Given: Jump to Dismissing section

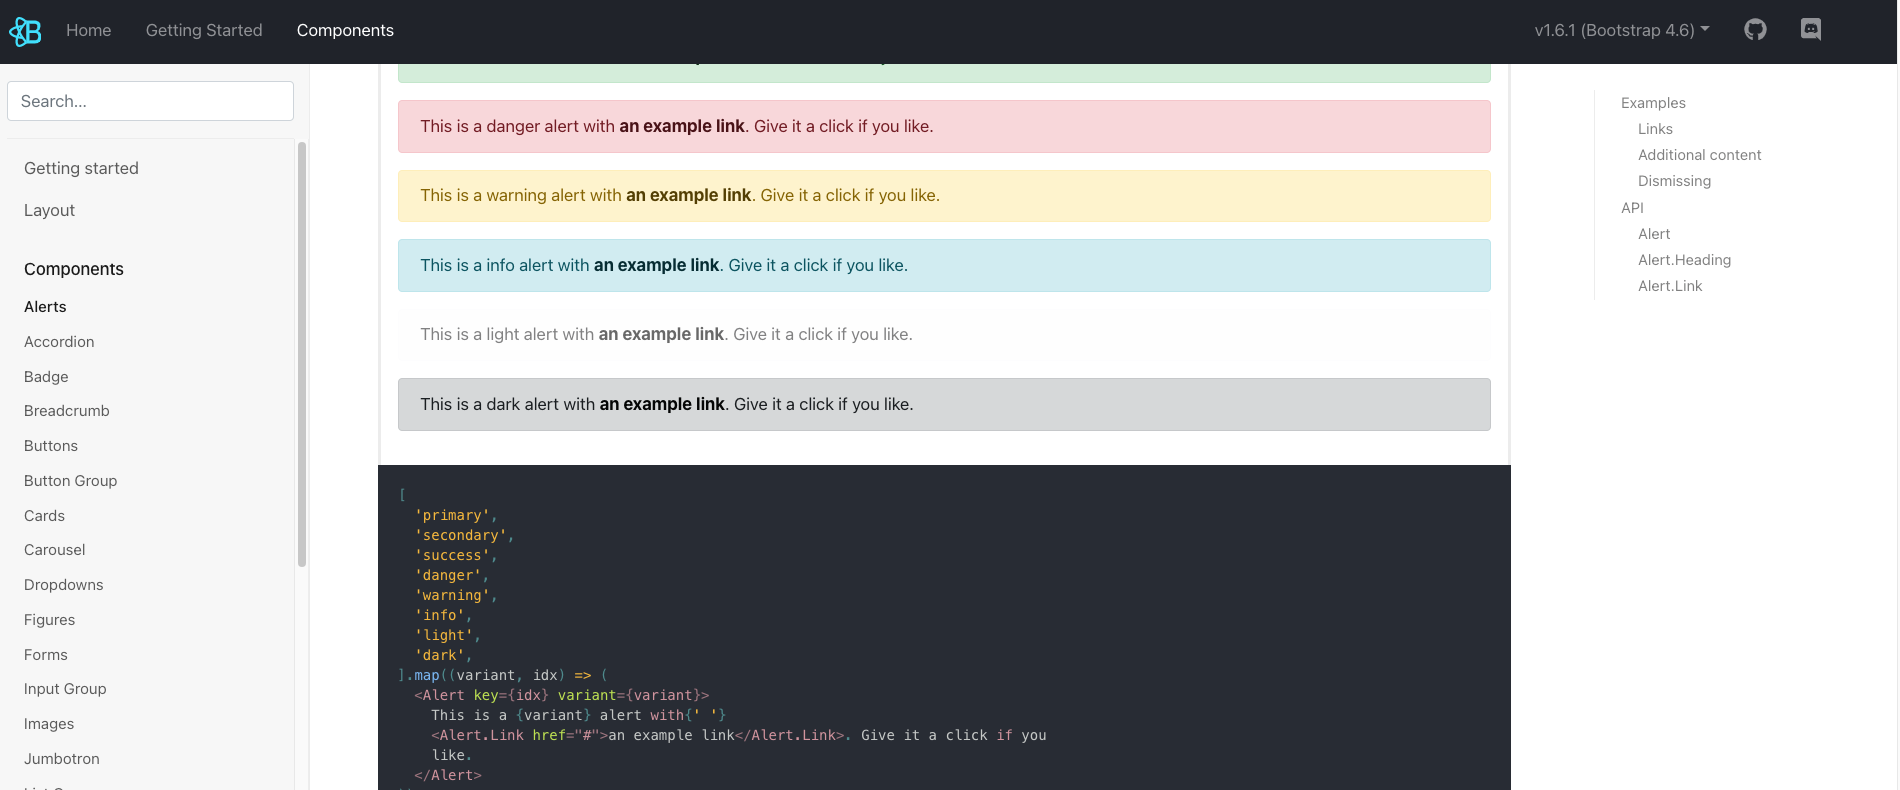Looking at the screenshot, I should [1674, 181].
